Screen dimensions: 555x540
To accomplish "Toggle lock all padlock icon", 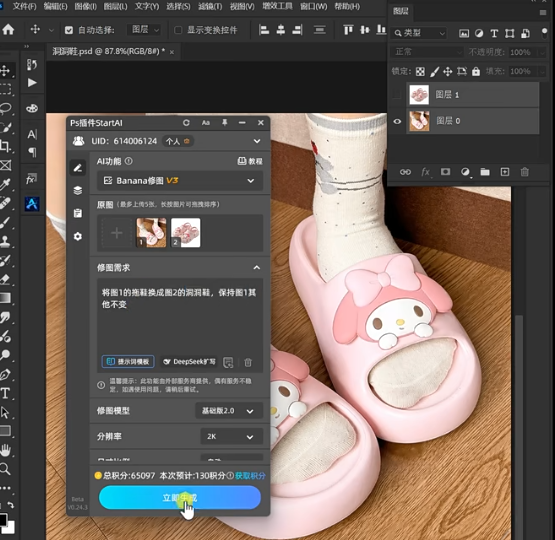I will point(476,71).
